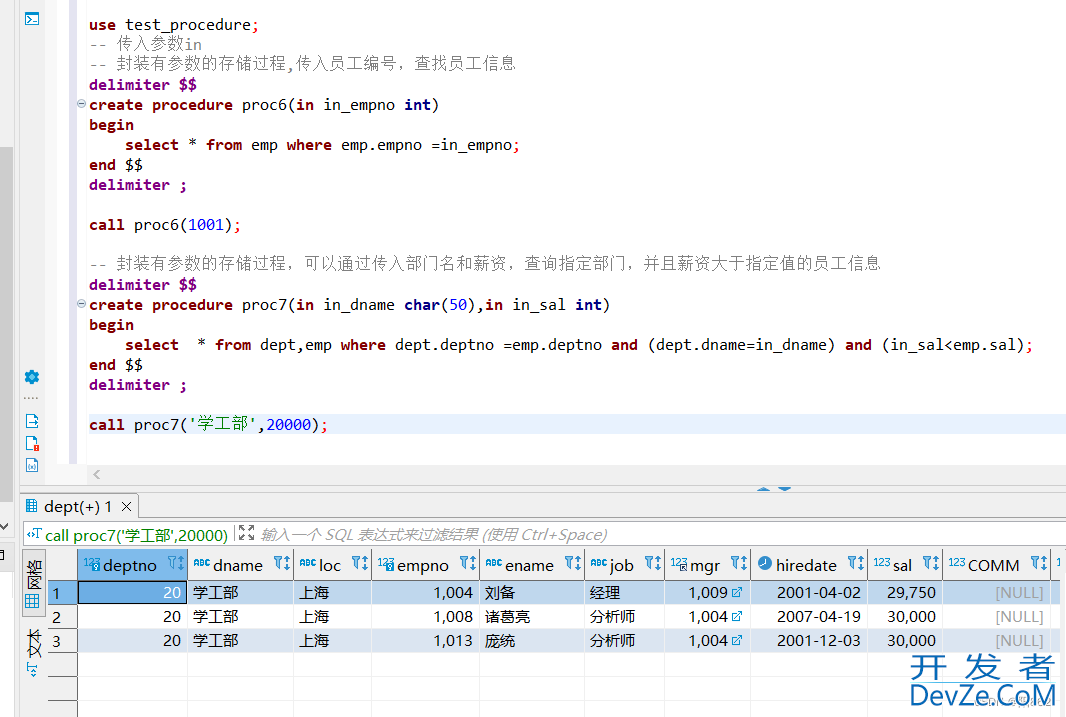The width and height of the screenshot is (1066, 717).
Task: Collapse the proc6 create procedure block
Action: coord(82,104)
